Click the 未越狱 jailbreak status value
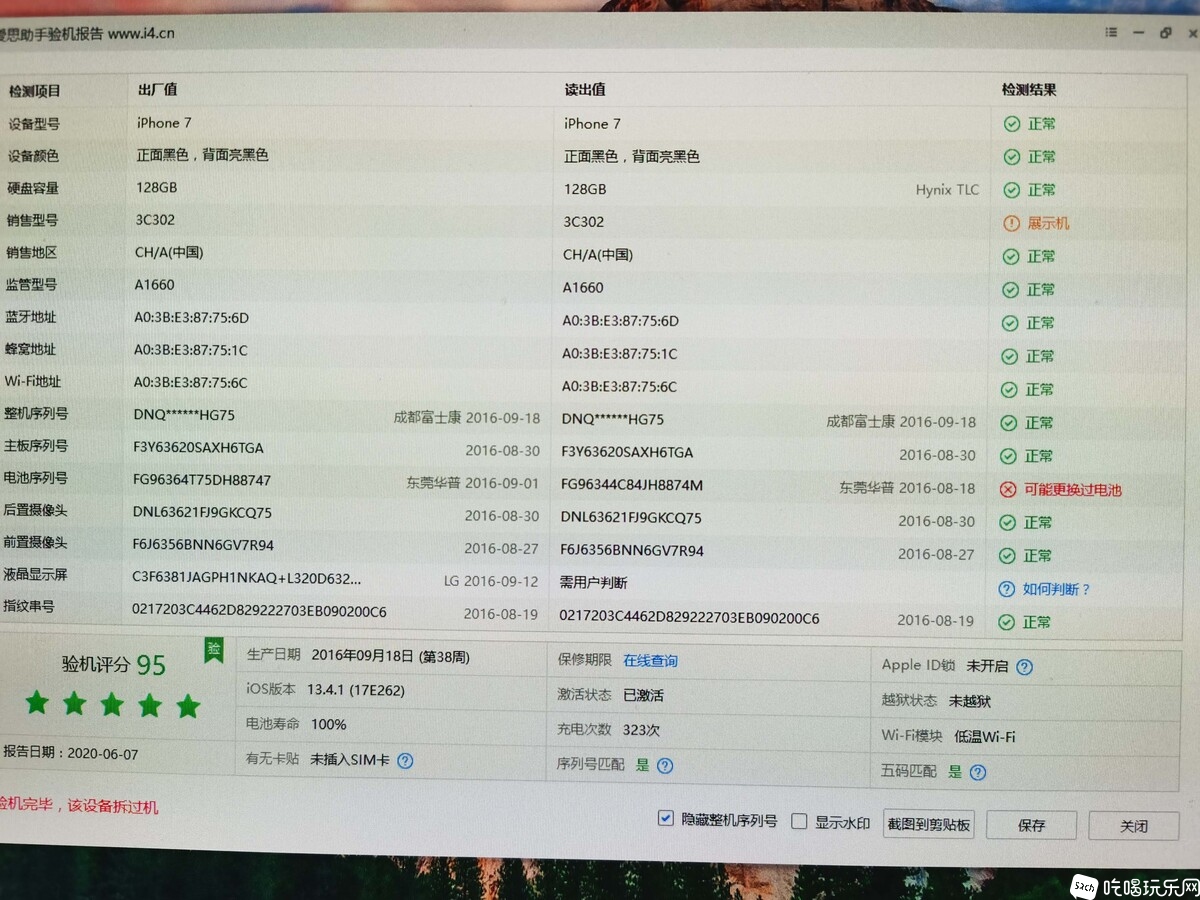 [970, 702]
